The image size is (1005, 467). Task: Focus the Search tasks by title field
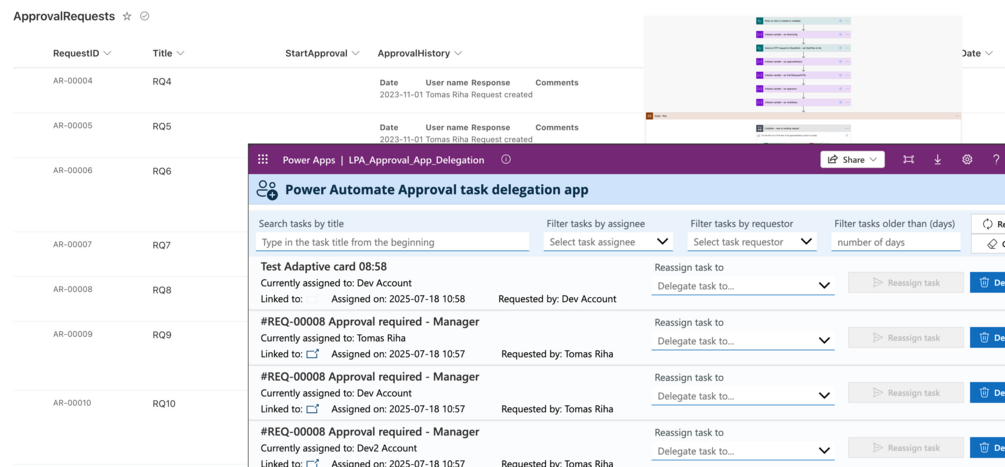(x=392, y=242)
